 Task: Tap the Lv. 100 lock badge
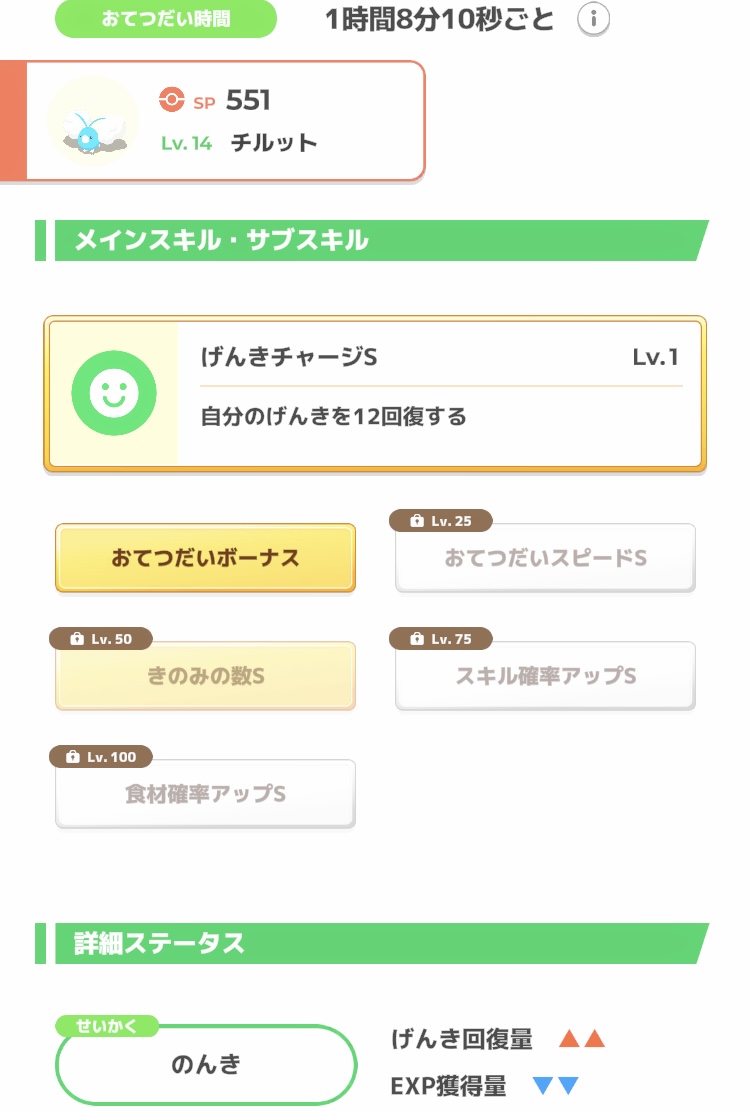(x=100, y=757)
